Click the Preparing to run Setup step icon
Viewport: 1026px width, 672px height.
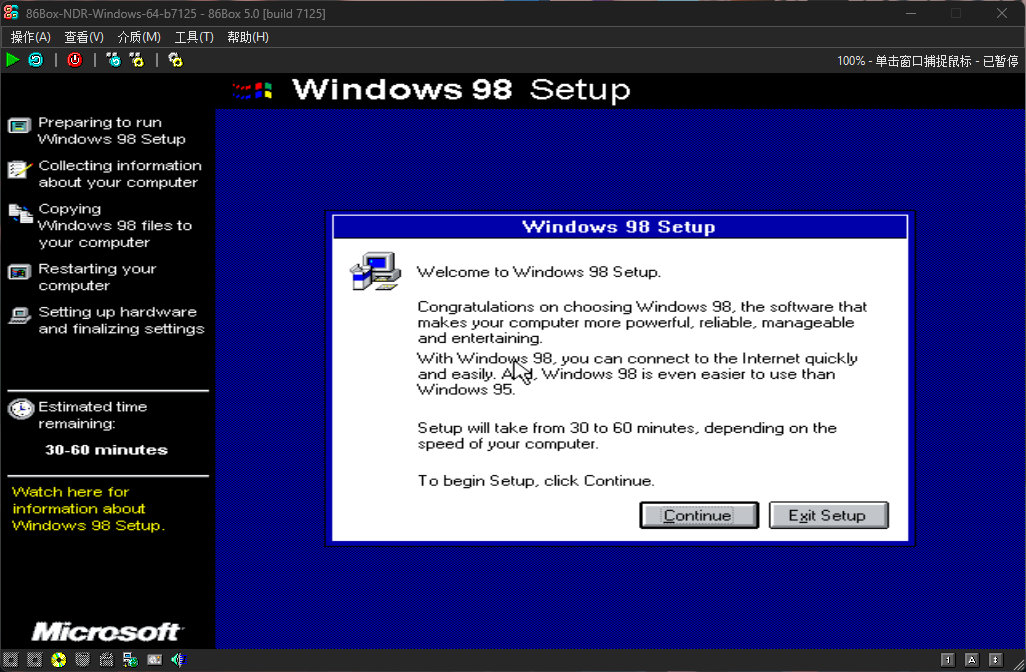coord(19,126)
